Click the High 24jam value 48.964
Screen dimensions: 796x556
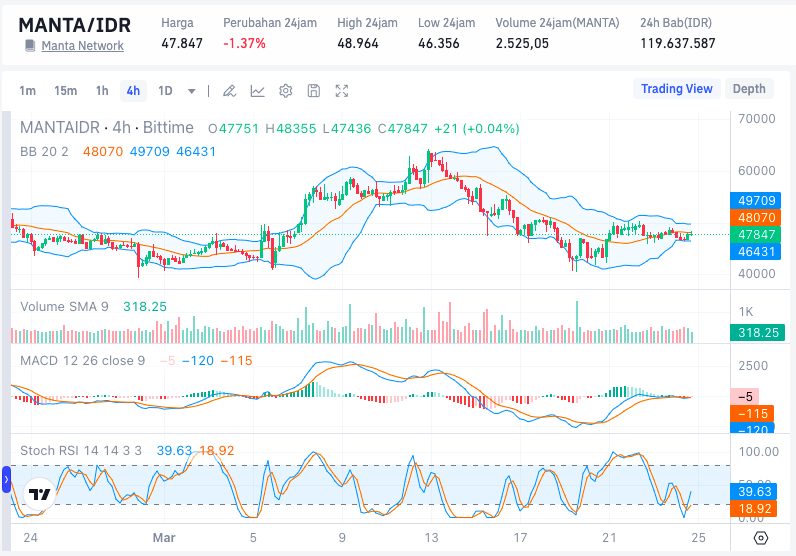[358, 44]
